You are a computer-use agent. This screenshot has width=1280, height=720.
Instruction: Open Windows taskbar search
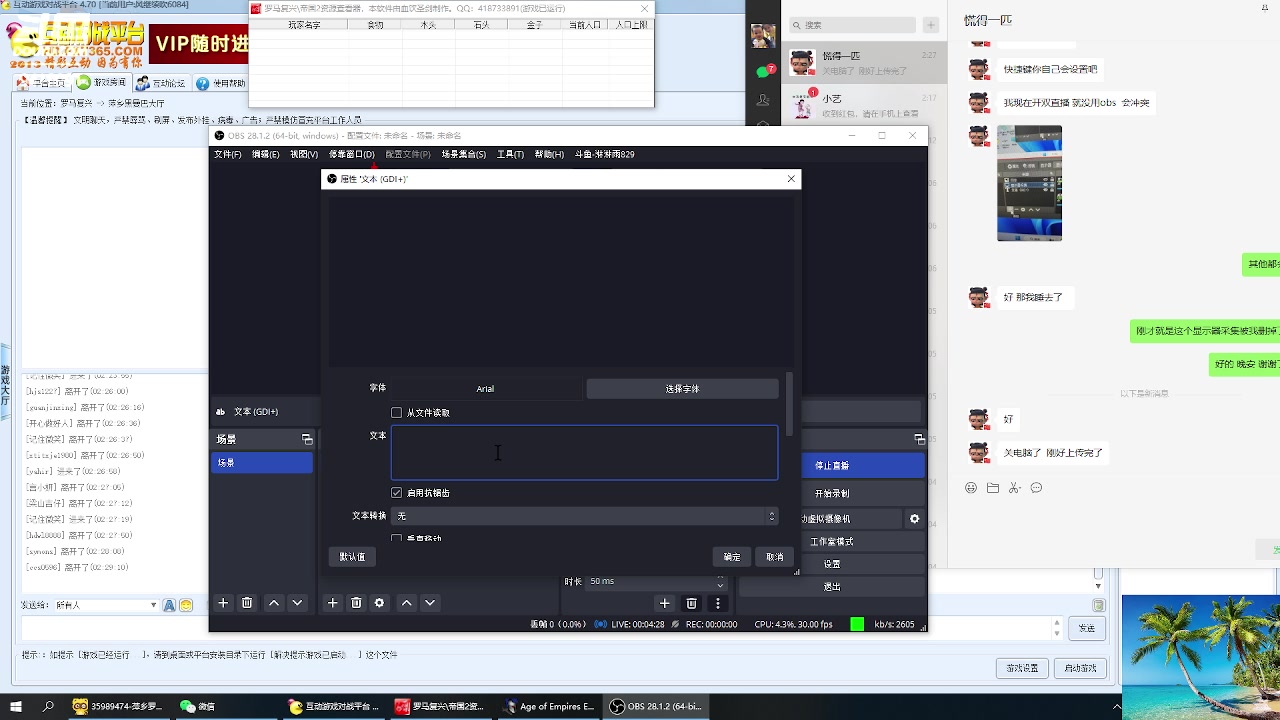(x=48, y=706)
